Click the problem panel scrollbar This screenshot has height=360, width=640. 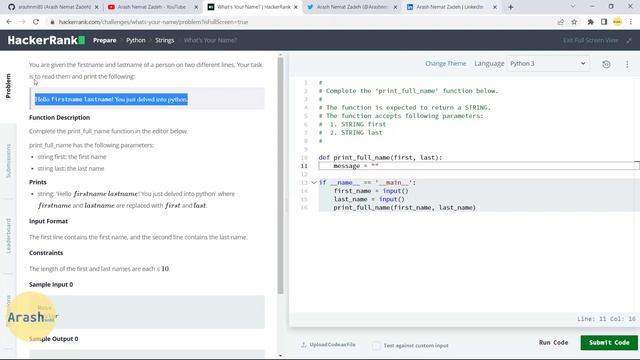click(280, 176)
